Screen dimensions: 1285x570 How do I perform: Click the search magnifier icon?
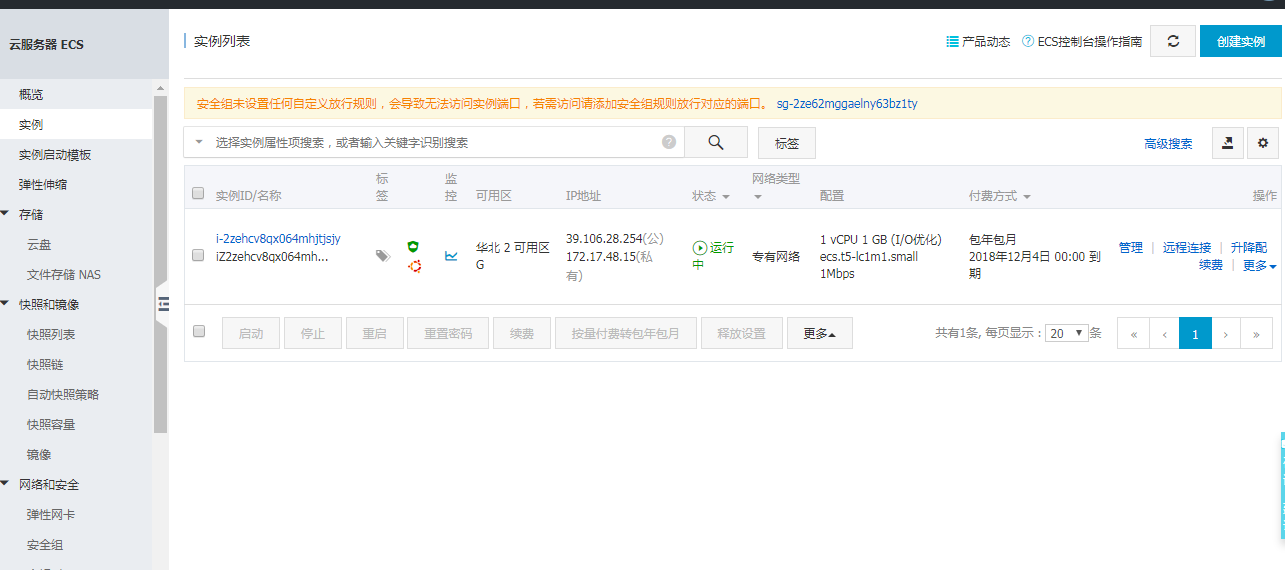pos(716,142)
